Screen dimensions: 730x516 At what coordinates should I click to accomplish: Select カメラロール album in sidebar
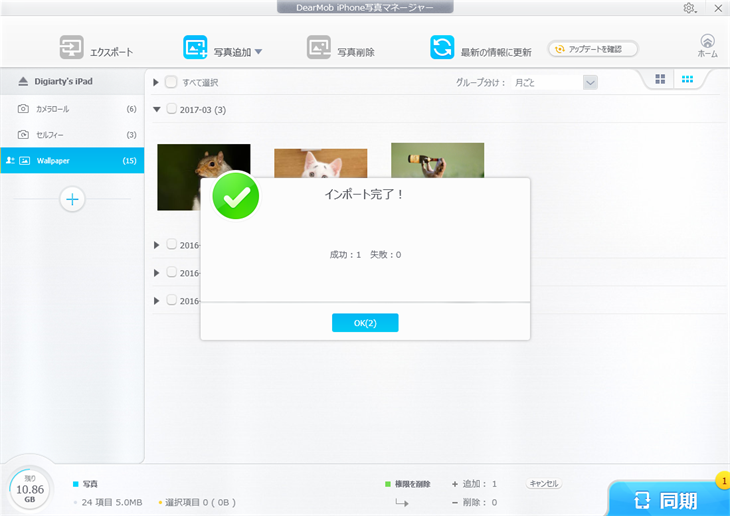[x=53, y=108]
